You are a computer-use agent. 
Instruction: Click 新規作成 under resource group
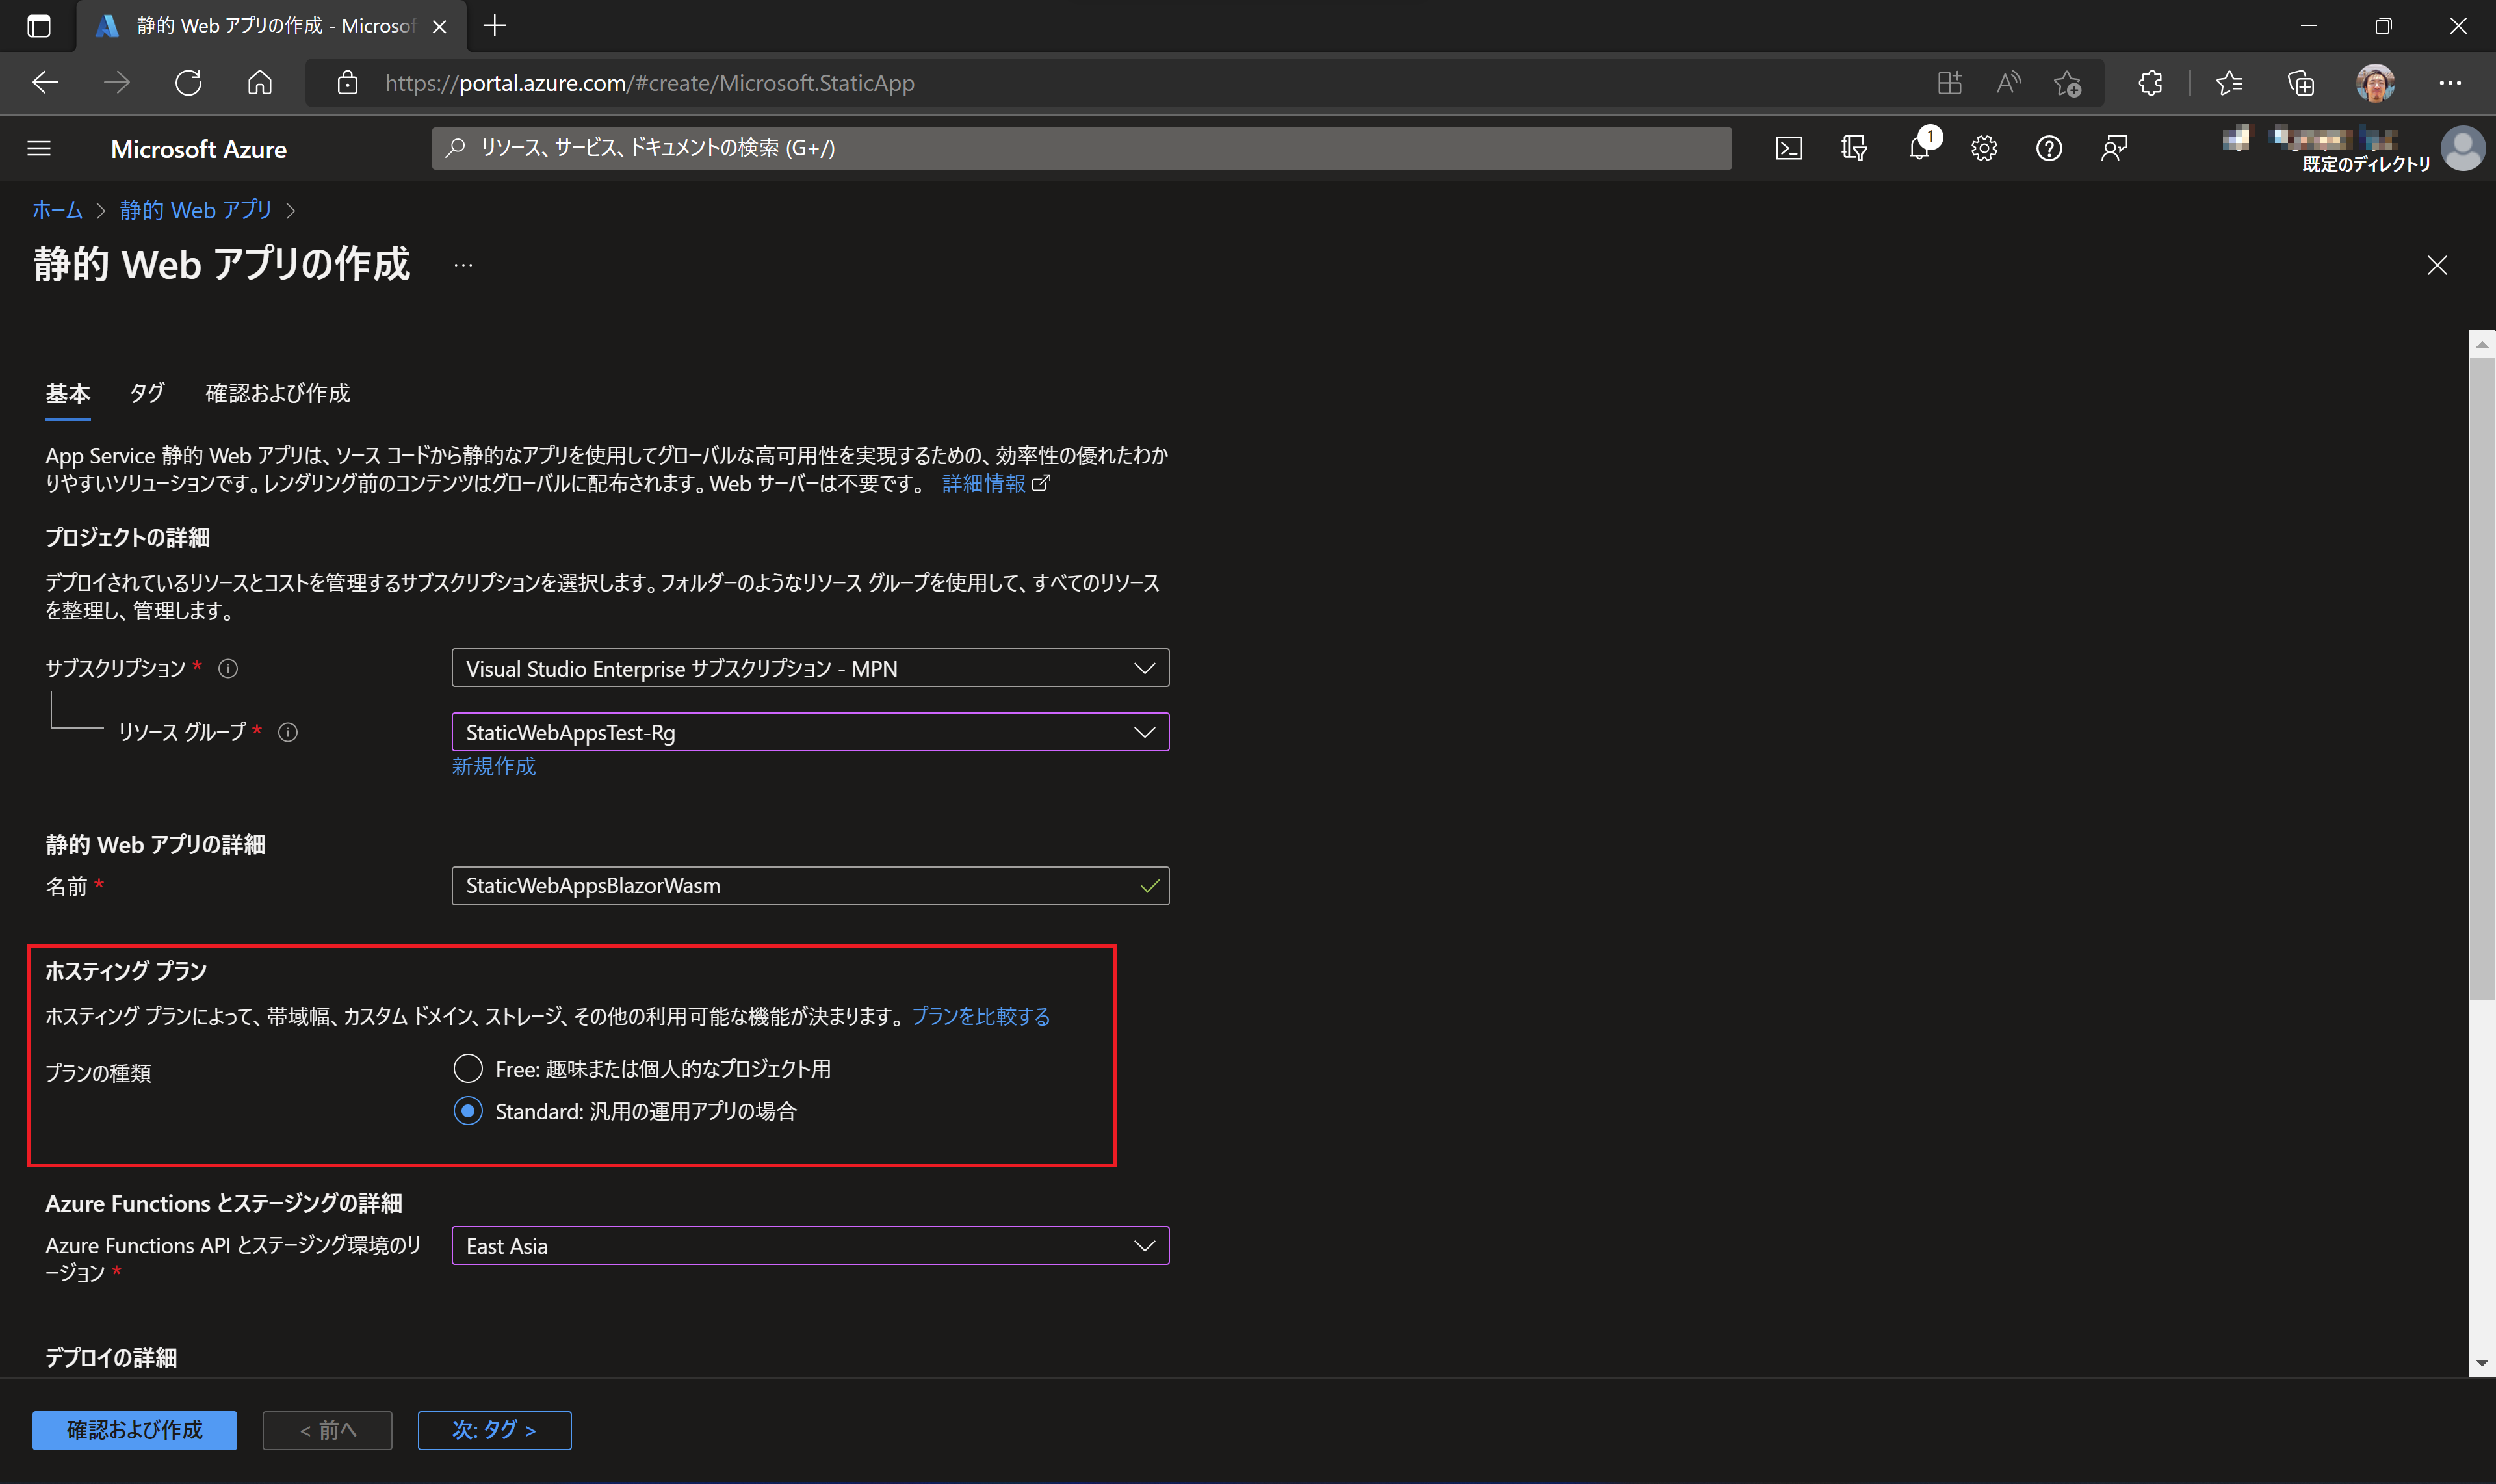[x=494, y=766]
